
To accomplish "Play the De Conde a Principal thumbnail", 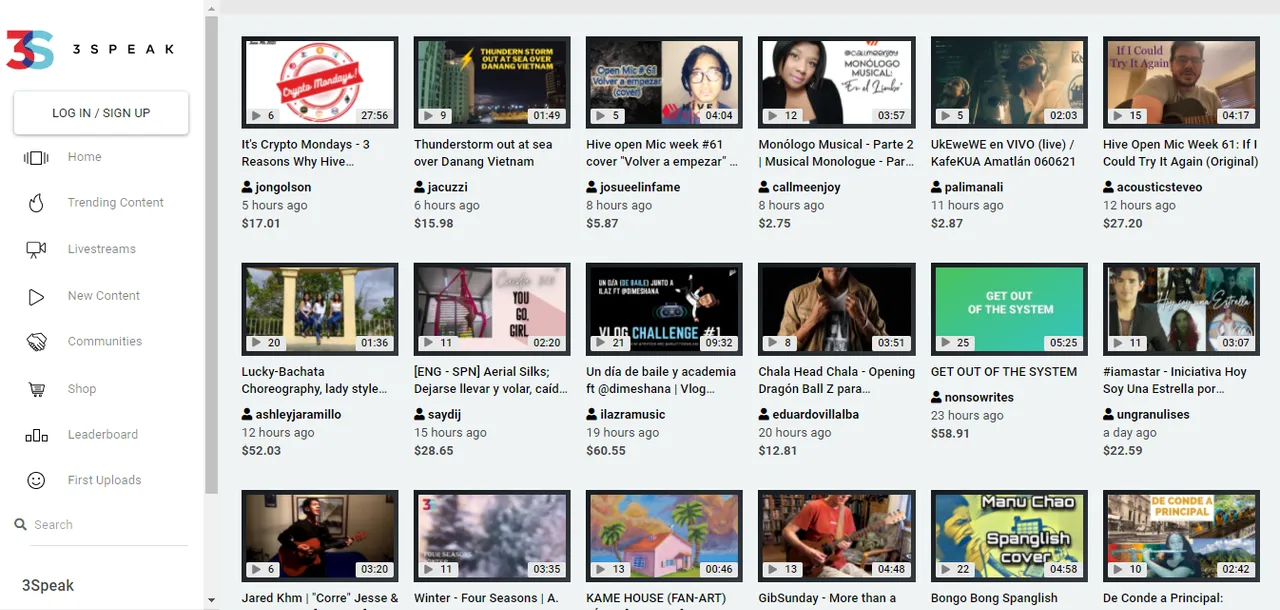I will pyautogui.click(x=1181, y=535).
